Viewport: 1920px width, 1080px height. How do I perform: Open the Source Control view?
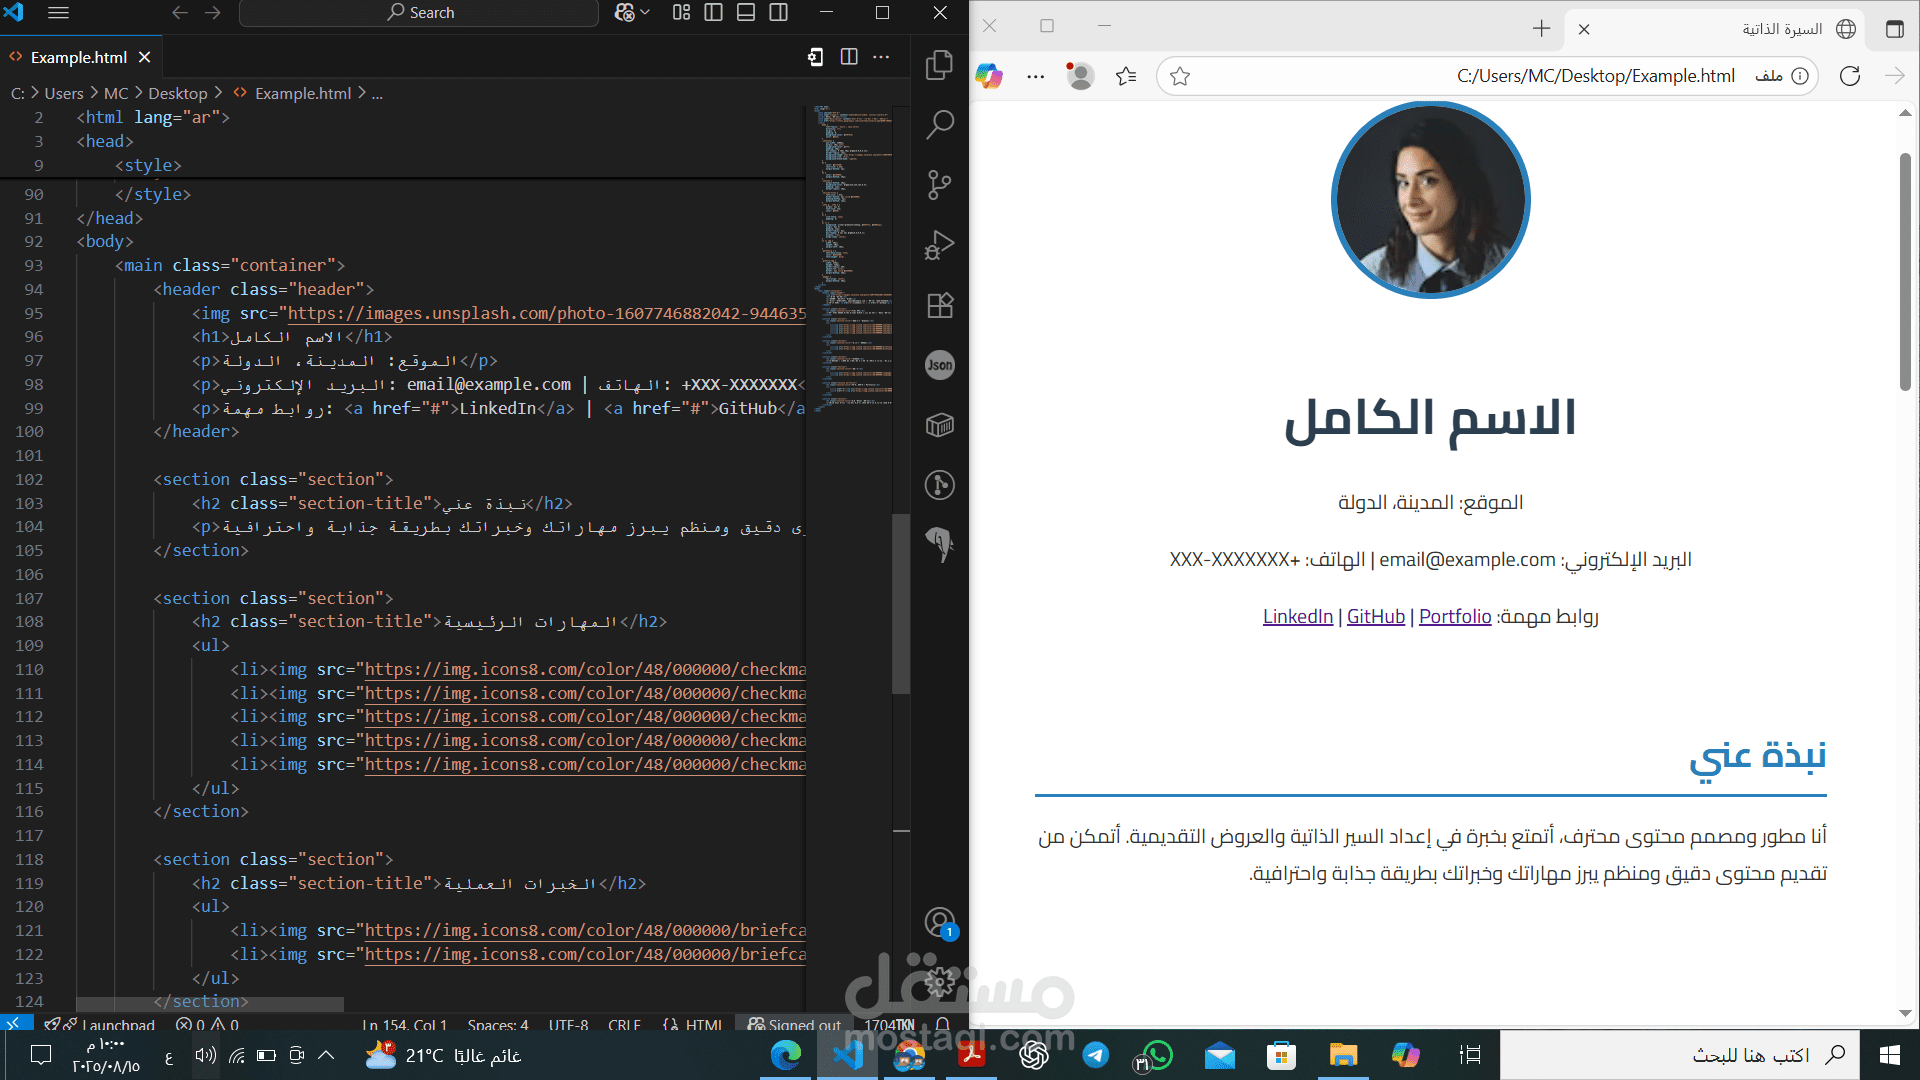[x=939, y=185]
